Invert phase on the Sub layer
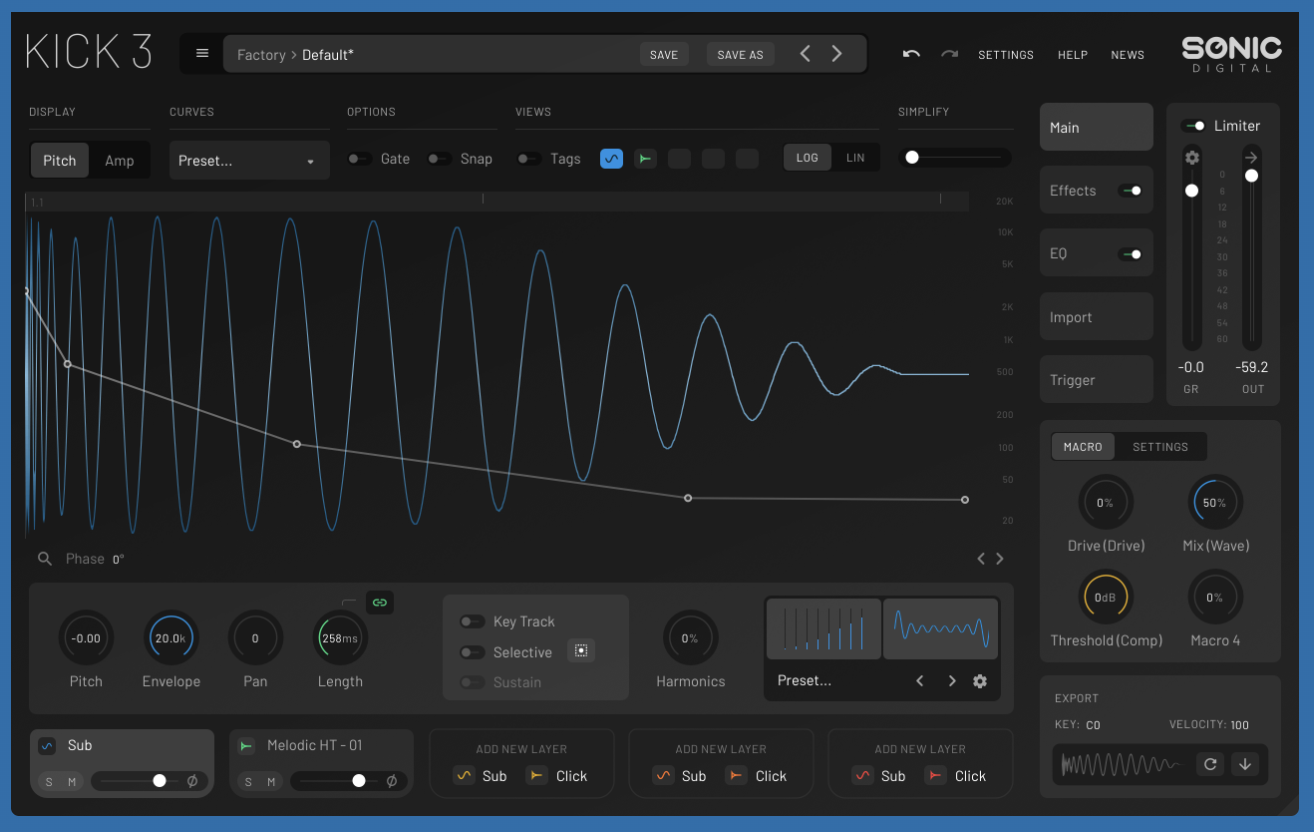The height and width of the screenshot is (832, 1314). pyautogui.click(x=193, y=781)
